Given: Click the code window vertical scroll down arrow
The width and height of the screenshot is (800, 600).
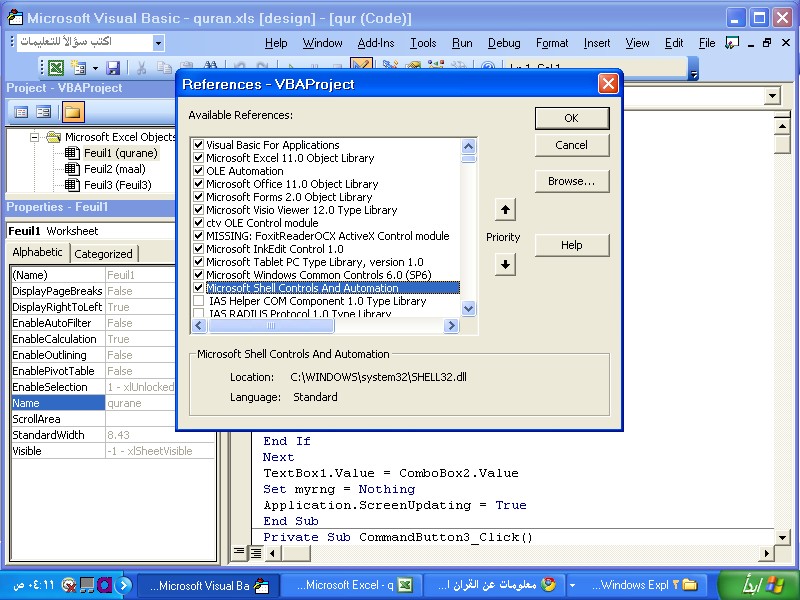Looking at the screenshot, I should pyautogui.click(x=782, y=537).
